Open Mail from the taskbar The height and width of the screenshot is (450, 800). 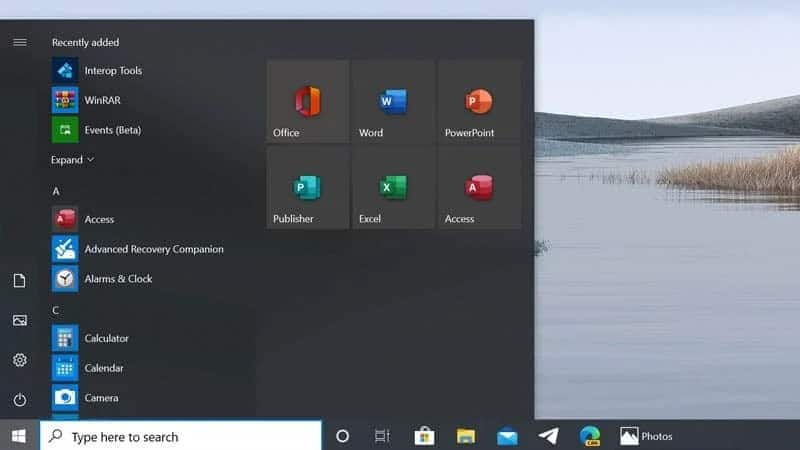click(x=507, y=437)
